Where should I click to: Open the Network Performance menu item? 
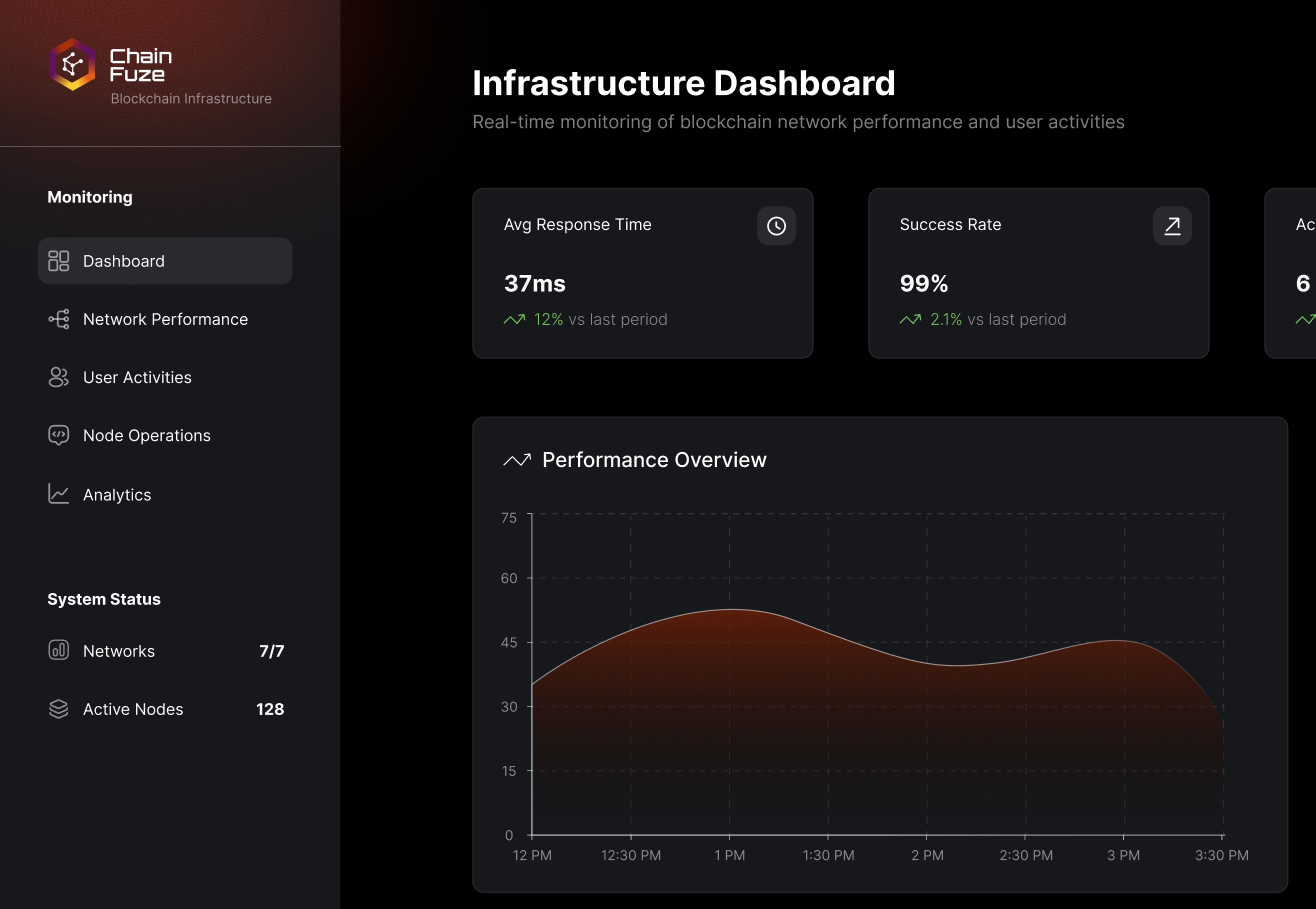pyautogui.click(x=165, y=319)
